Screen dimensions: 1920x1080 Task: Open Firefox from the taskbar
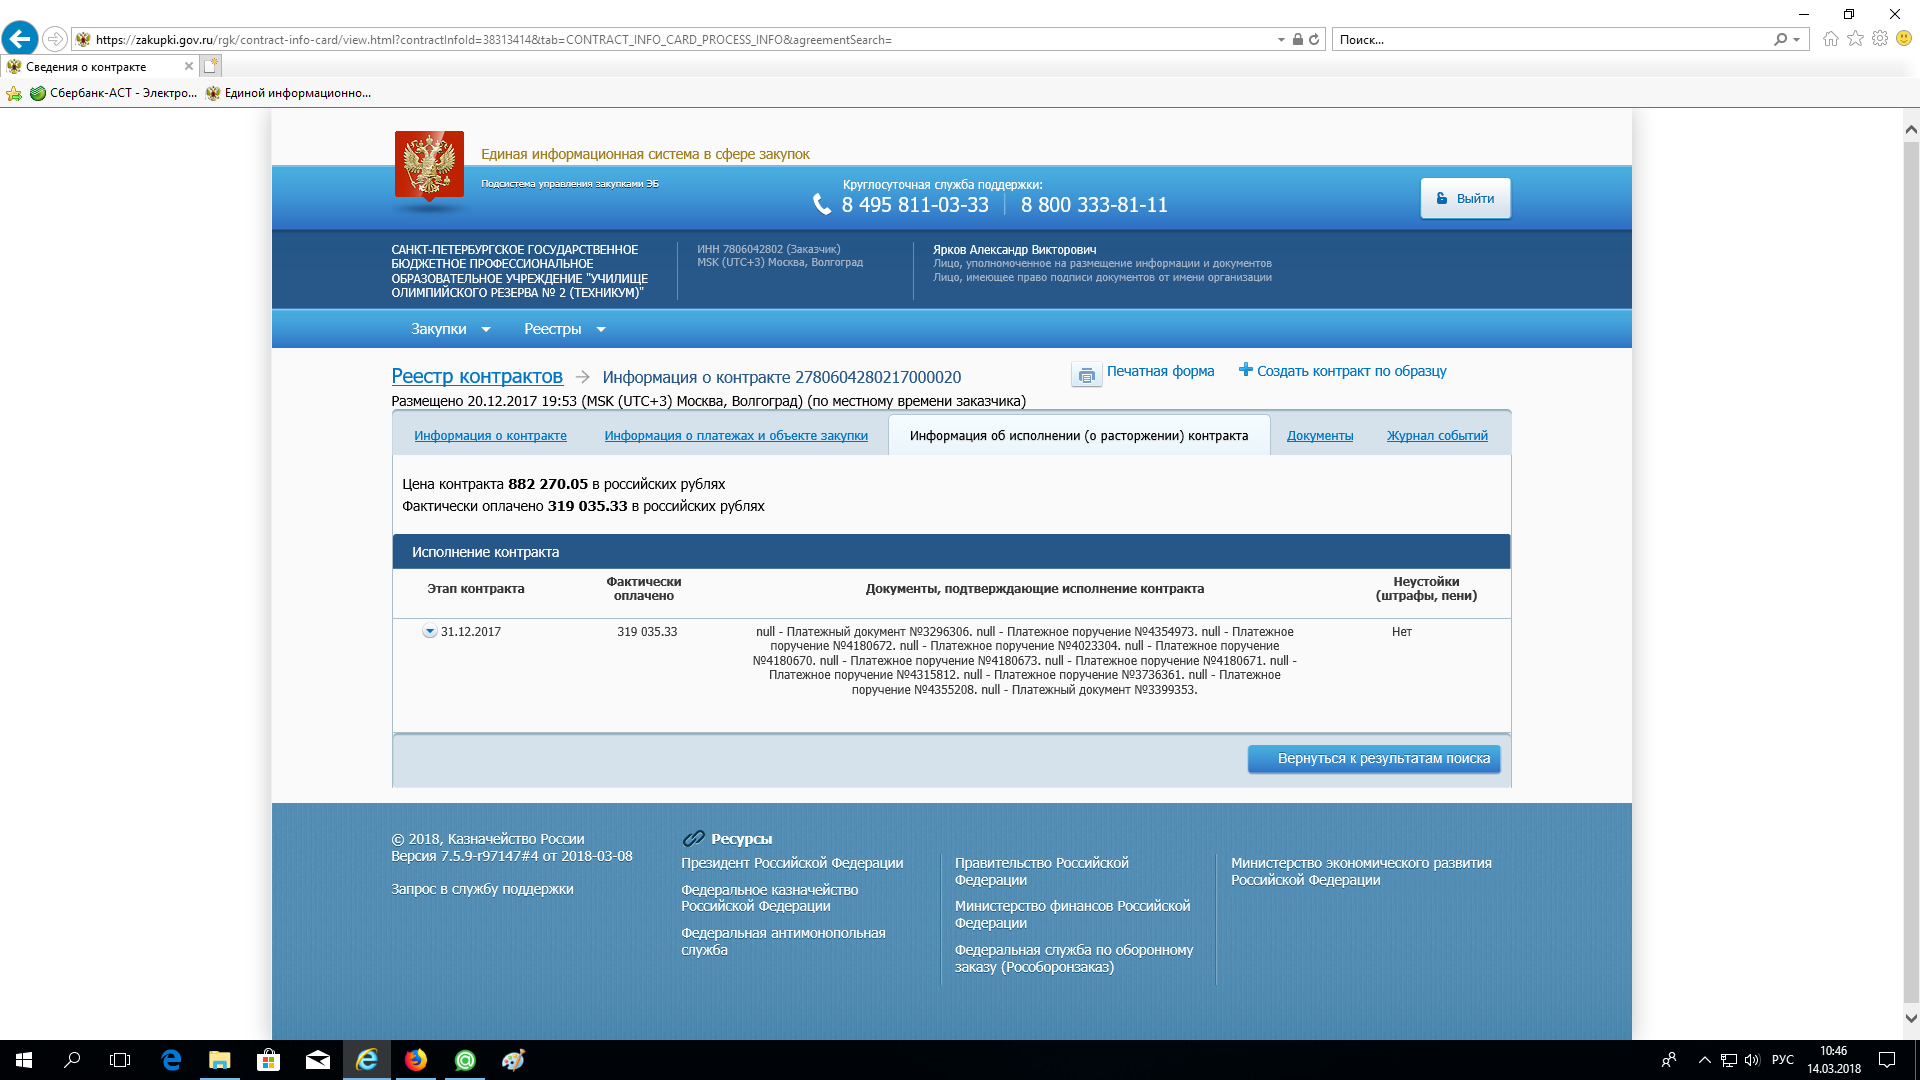point(416,1060)
